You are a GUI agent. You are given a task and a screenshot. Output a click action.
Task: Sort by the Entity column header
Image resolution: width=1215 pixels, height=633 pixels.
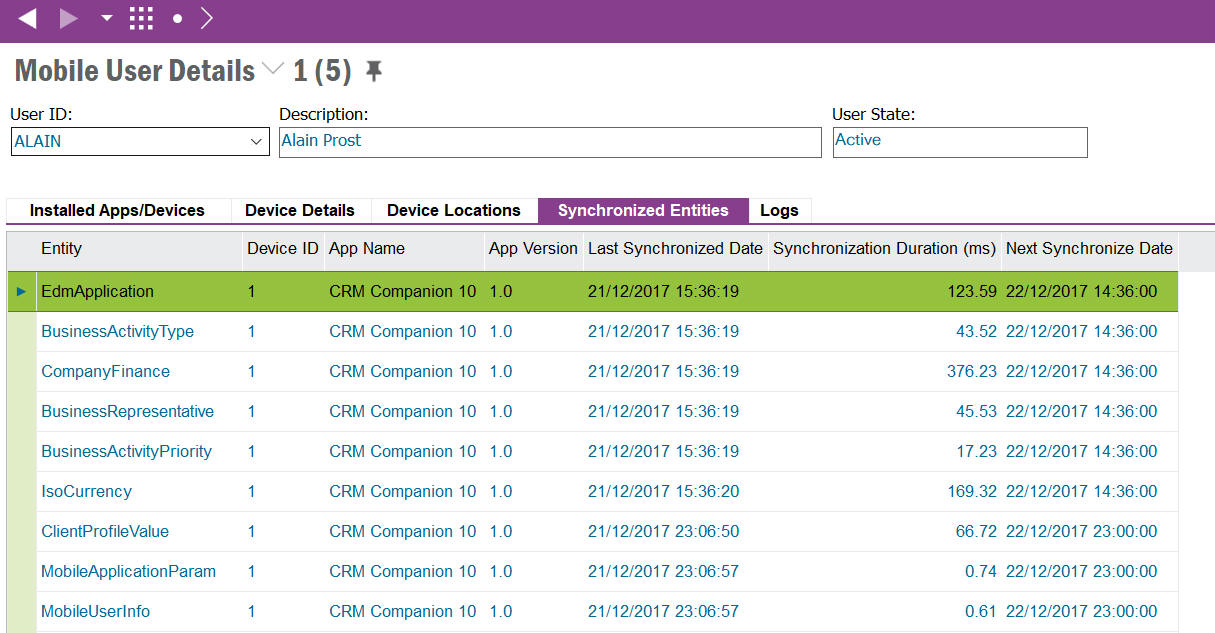(62, 249)
